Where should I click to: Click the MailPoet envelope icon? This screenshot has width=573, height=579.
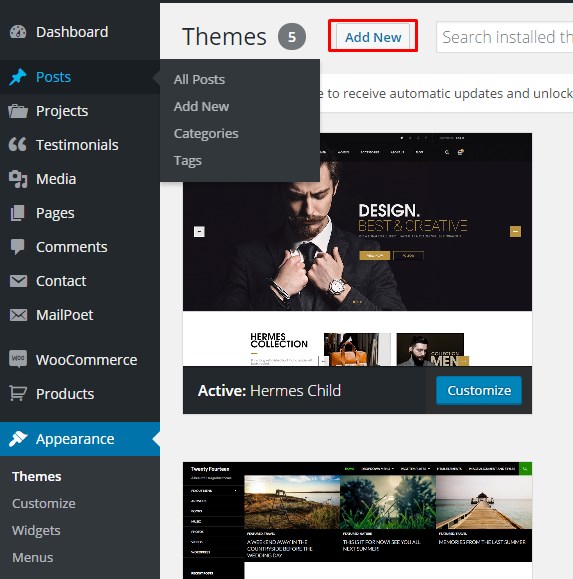pos(18,315)
